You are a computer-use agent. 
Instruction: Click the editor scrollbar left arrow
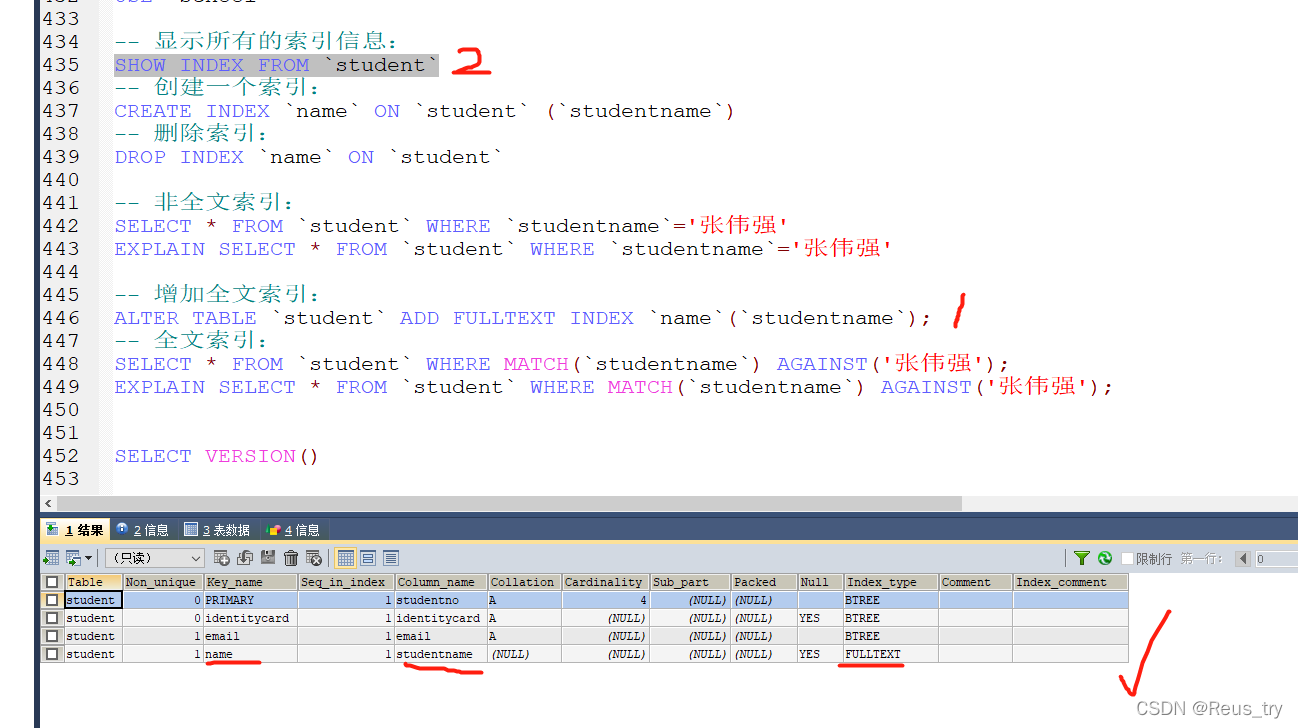48,503
